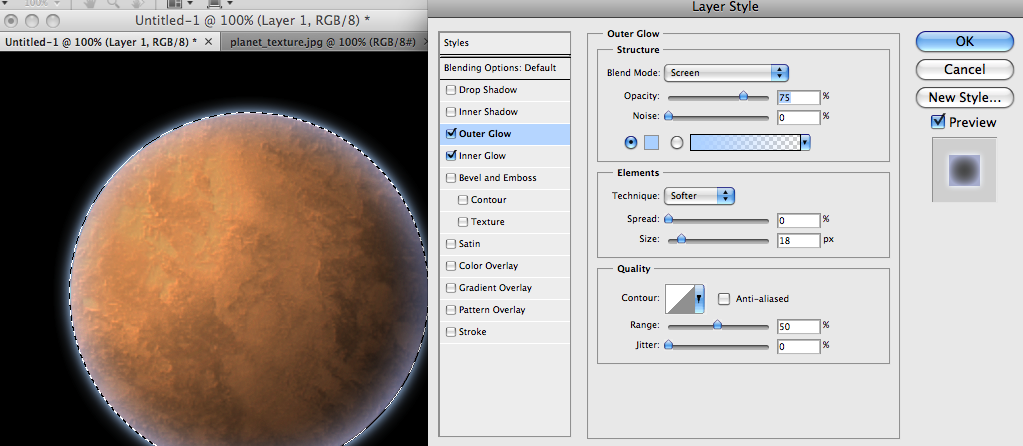Click the style preview thumbnail
The width and height of the screenshot is (1023, 446).
coord(964,170)
